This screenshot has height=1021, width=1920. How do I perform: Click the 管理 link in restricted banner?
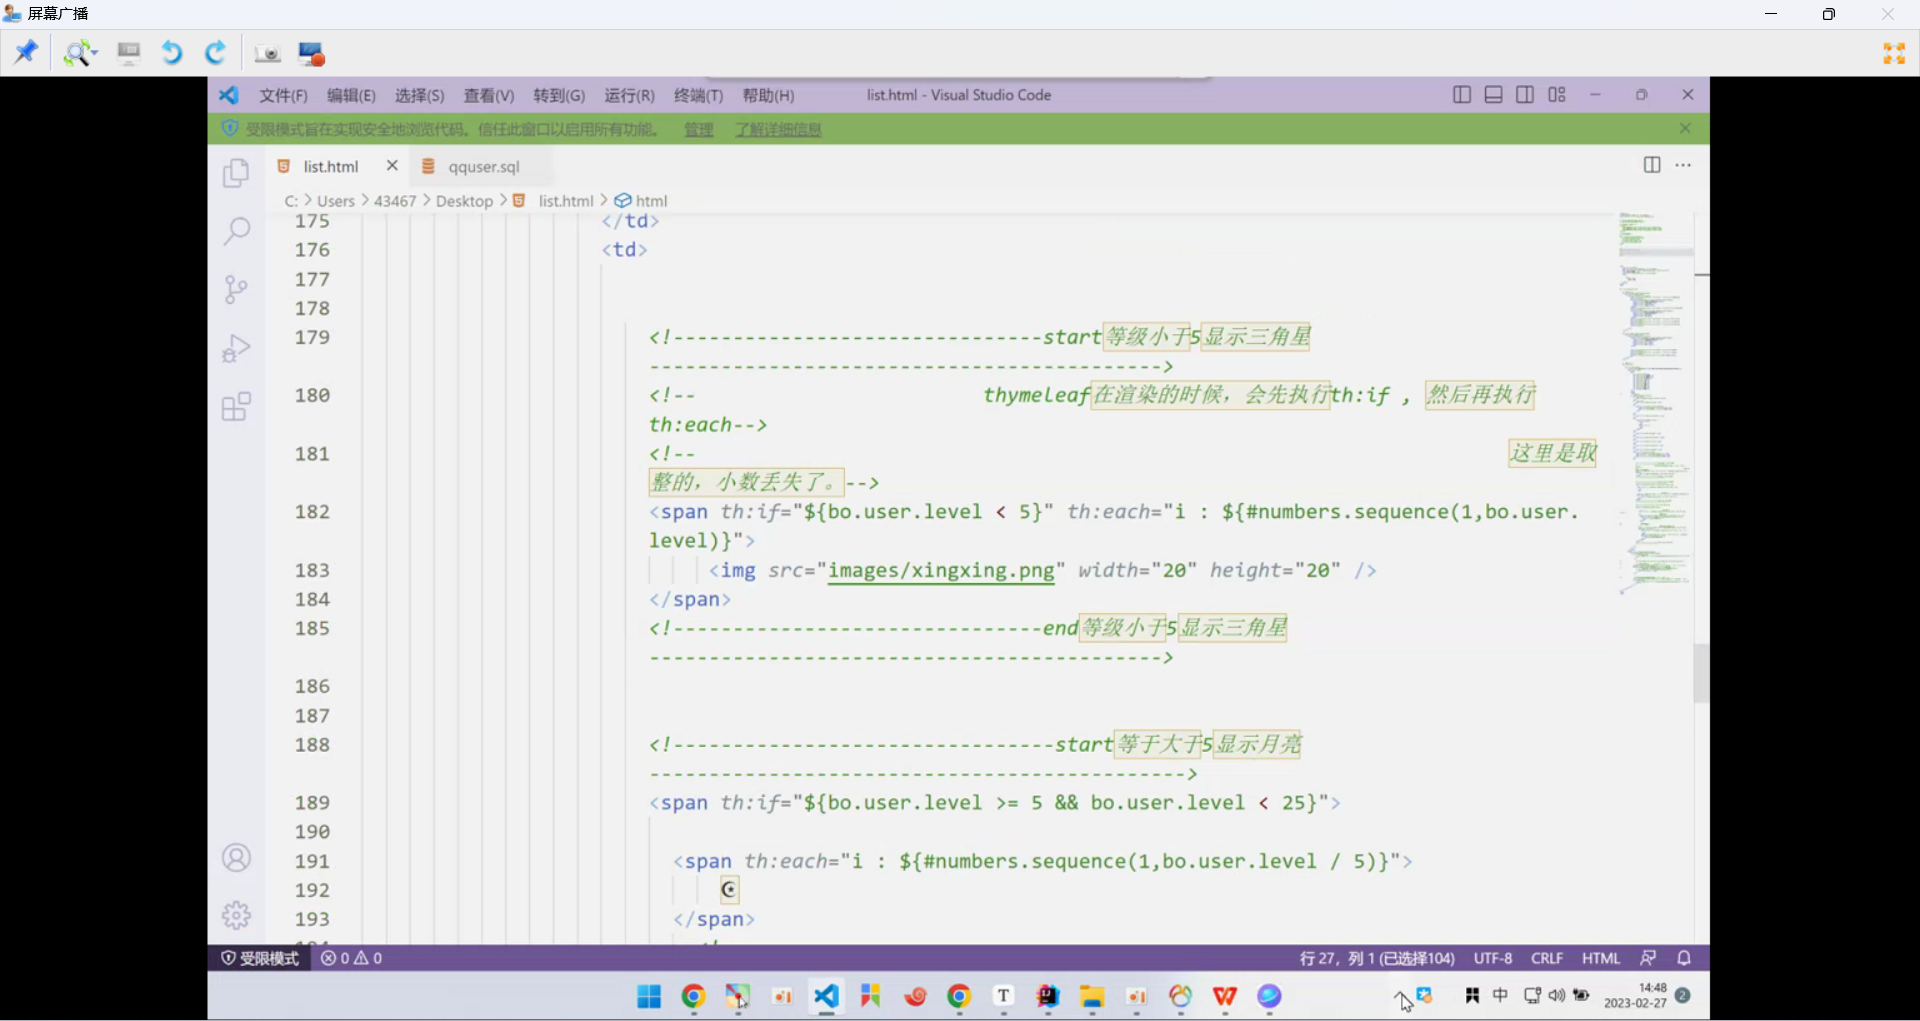pyautogui.click(x=698, y=129)
